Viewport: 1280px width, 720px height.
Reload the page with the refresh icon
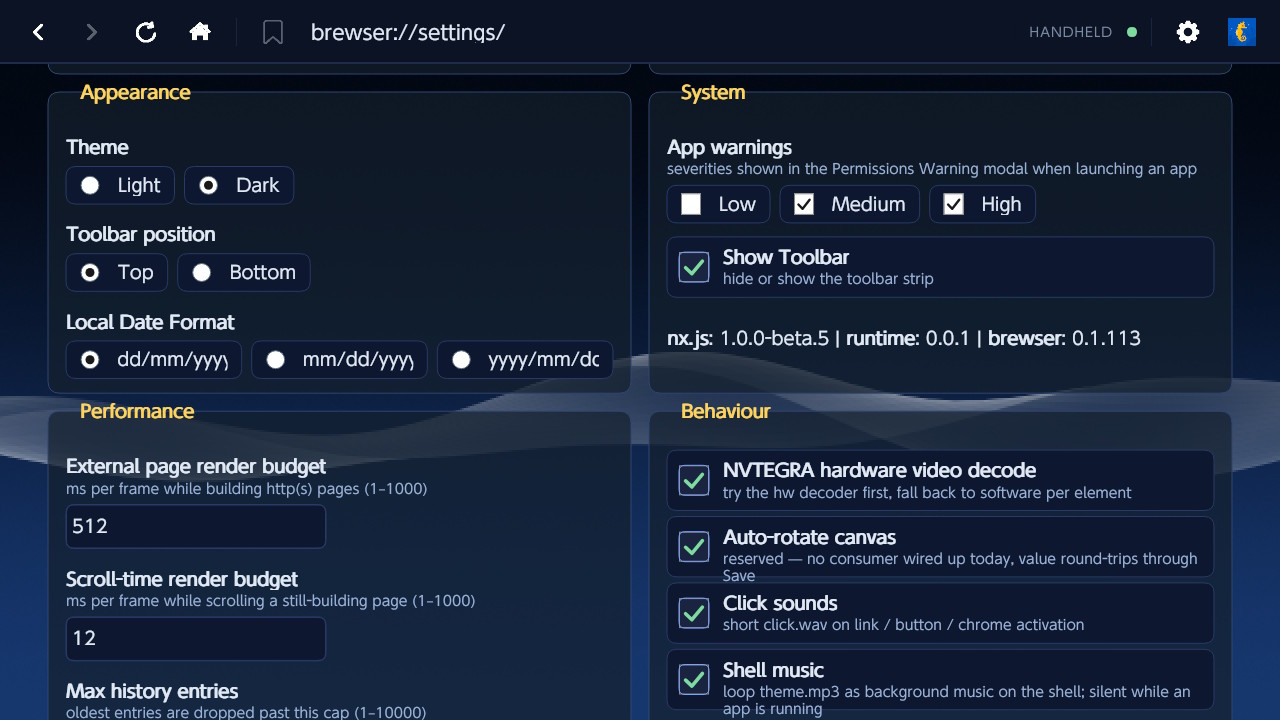tap(146, 32)
